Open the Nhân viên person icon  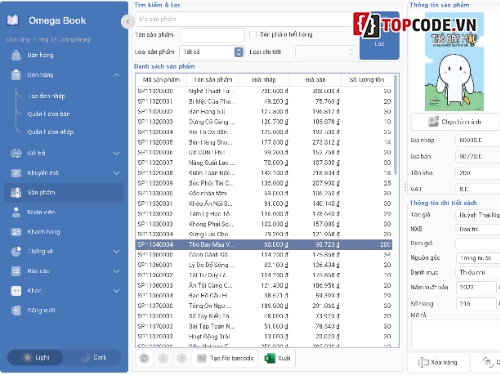[x=16, y=212]
